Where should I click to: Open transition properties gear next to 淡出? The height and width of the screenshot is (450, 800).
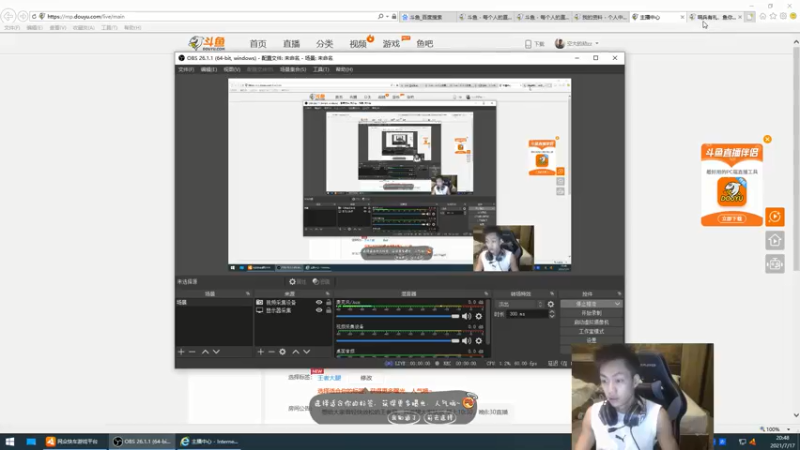coord(551,304)
